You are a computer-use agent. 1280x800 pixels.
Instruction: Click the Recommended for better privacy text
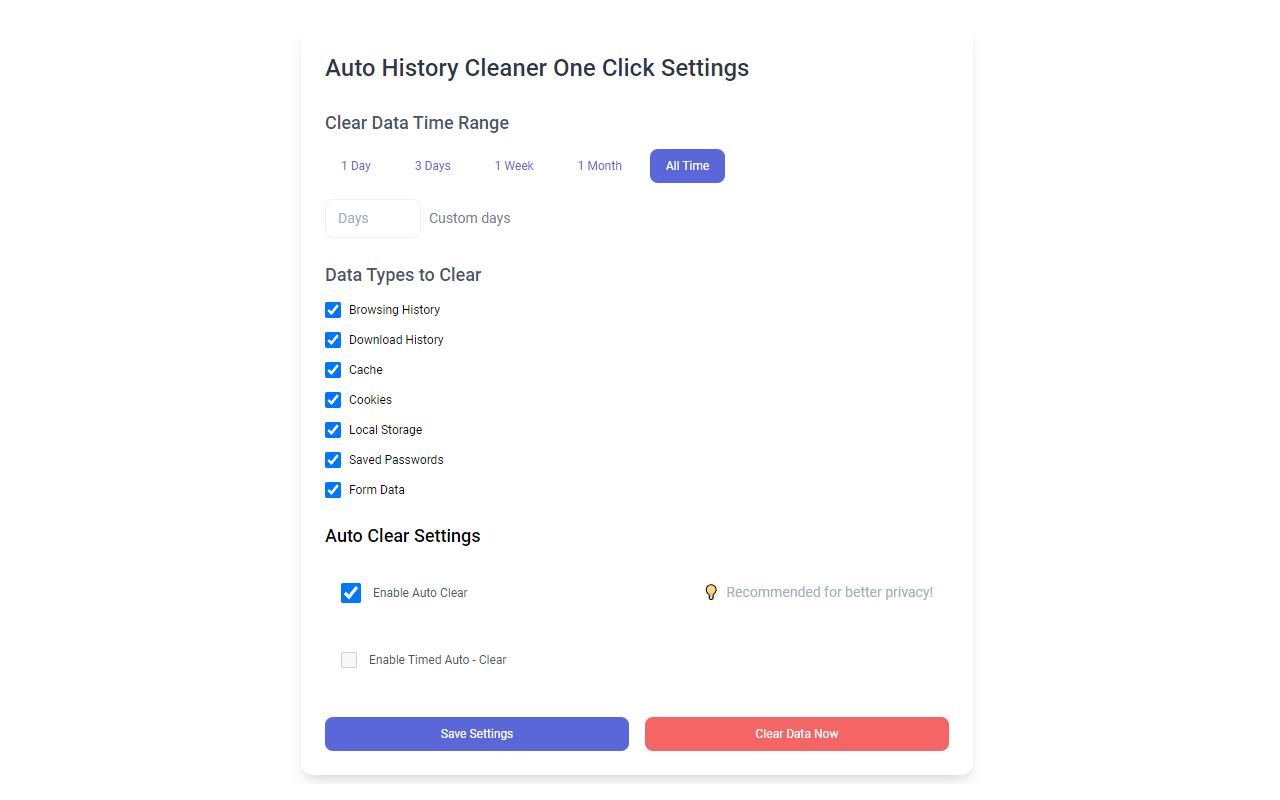click(x=829, y=592)
